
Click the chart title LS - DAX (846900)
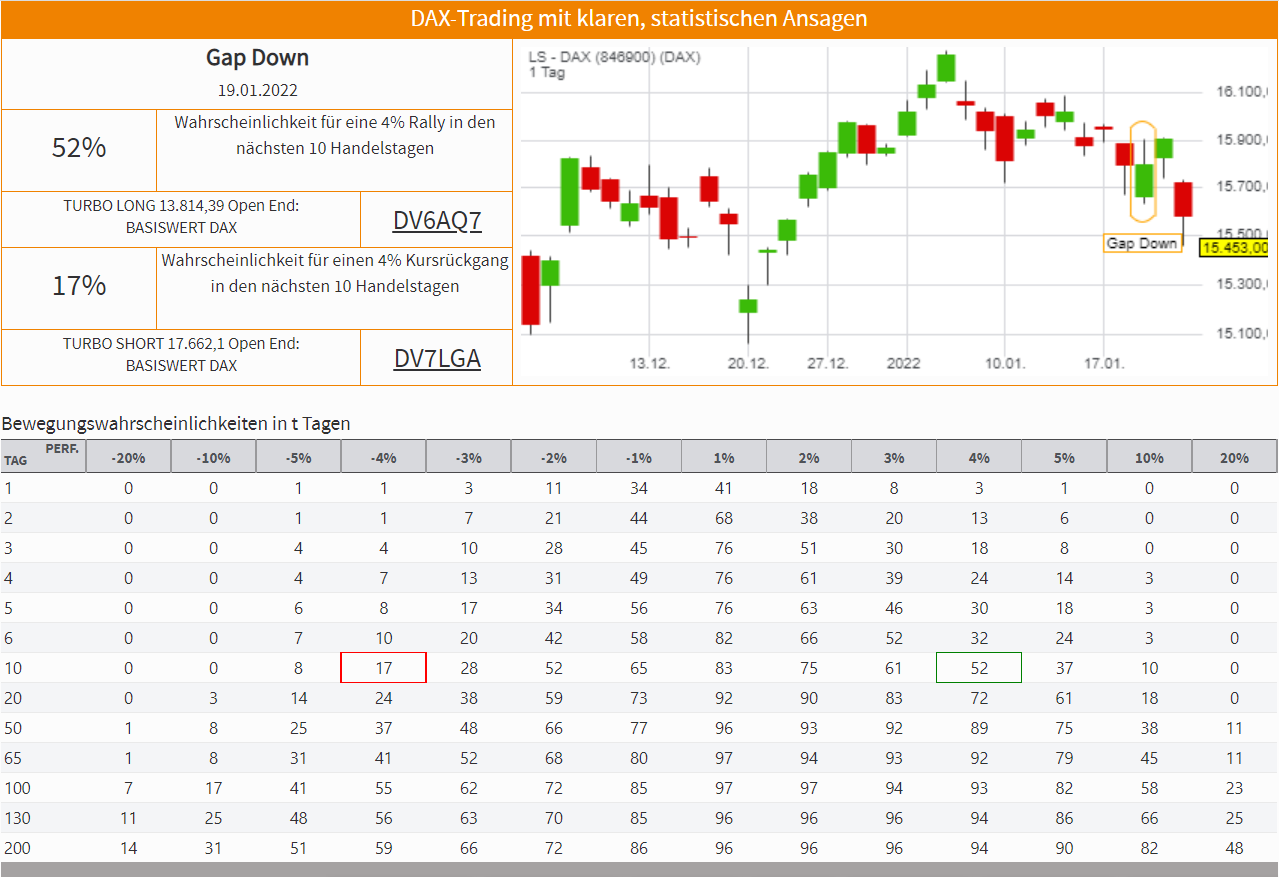[x=614, y=57]
